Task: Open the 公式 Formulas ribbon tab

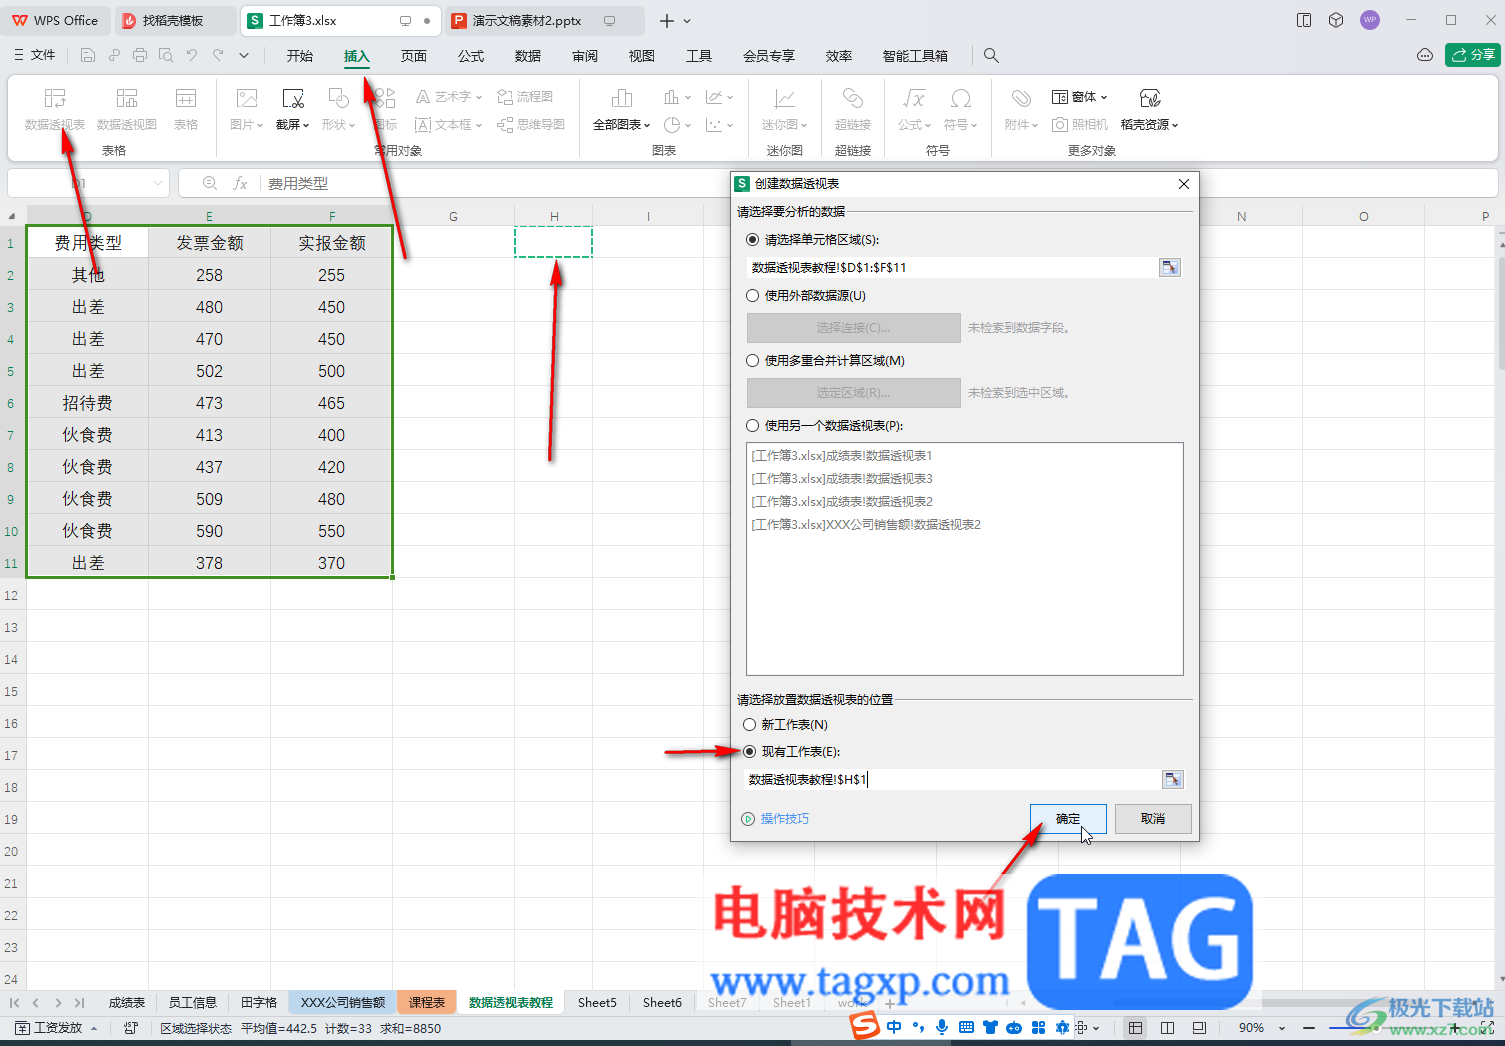Action: [471, 56]
